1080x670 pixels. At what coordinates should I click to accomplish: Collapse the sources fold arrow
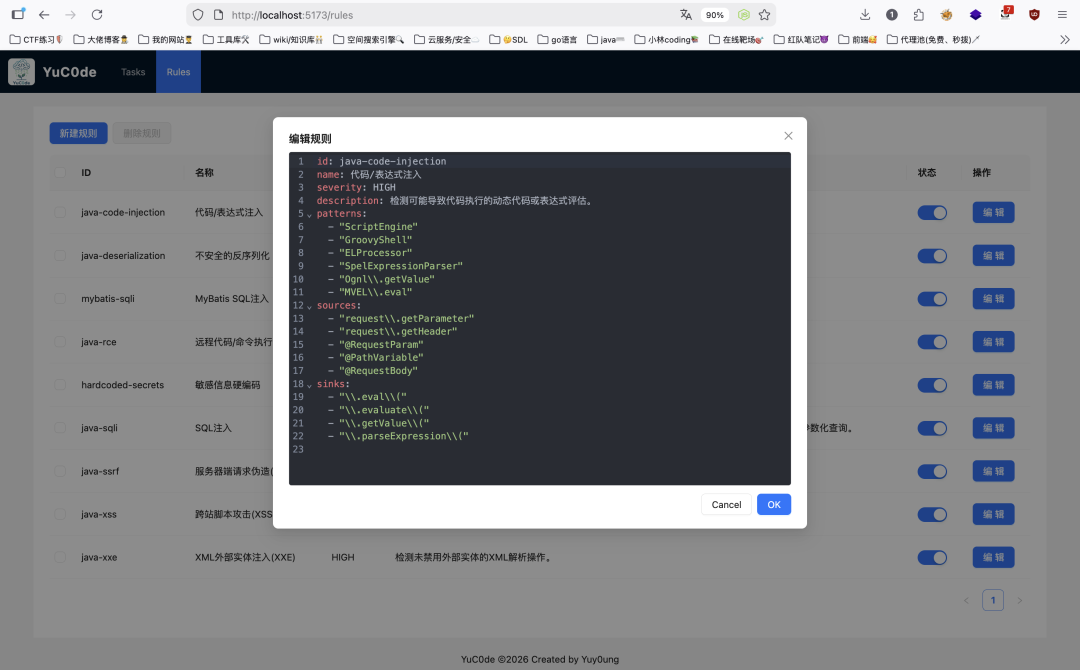309,307
